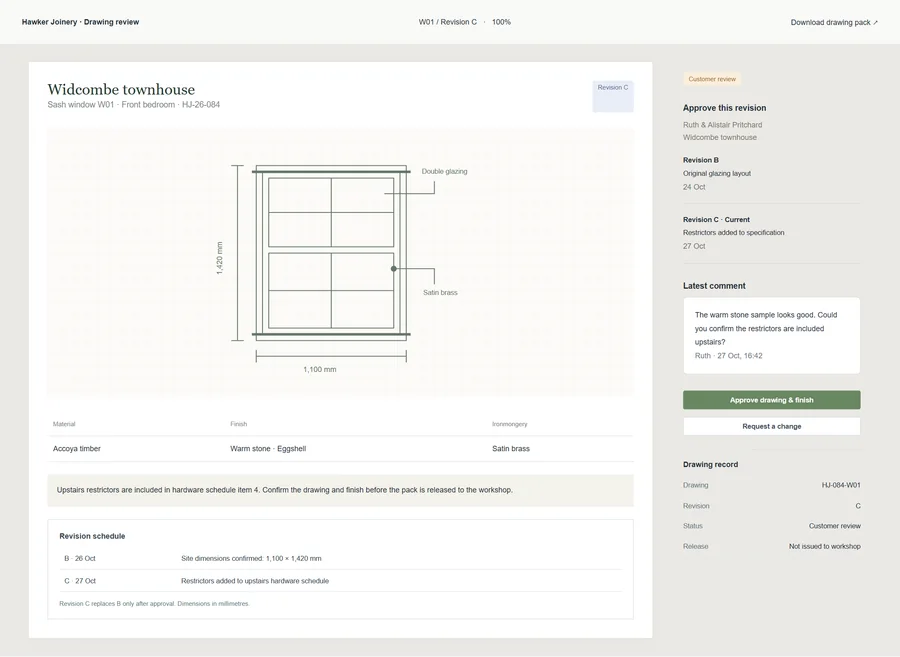Click the Approve this revision heading
900x657 pixels.
coord(724,108)
